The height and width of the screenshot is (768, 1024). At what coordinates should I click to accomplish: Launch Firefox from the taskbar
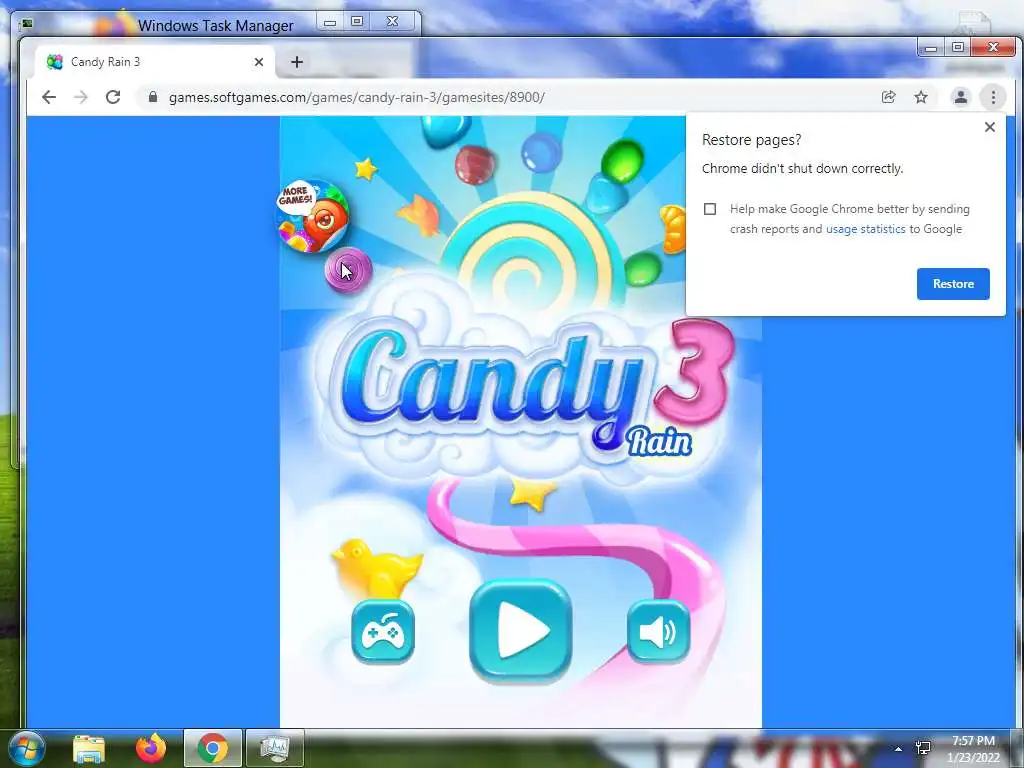click(151, 748)
